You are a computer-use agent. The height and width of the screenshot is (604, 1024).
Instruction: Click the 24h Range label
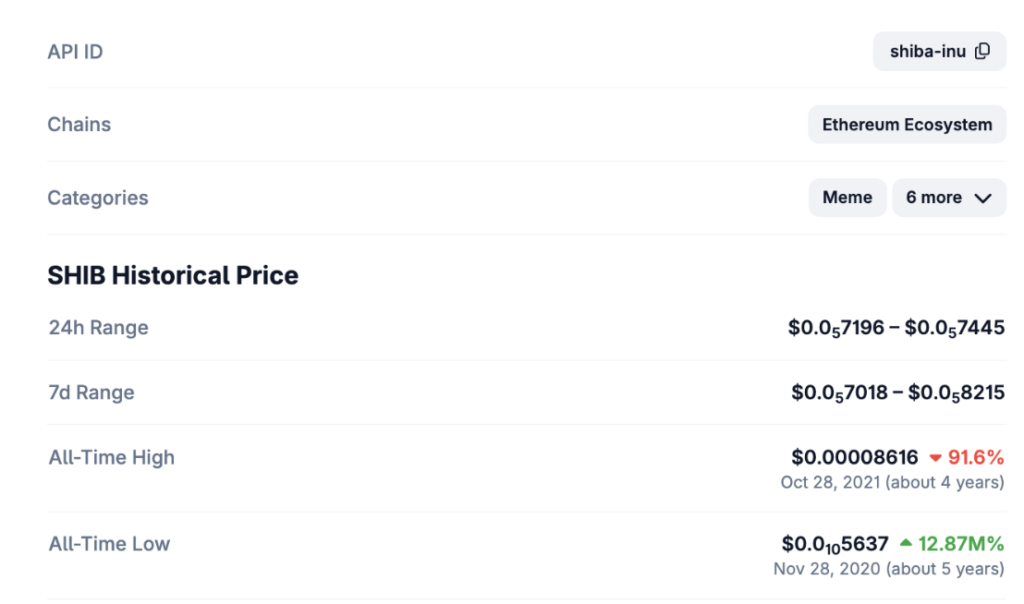point(98,327)
